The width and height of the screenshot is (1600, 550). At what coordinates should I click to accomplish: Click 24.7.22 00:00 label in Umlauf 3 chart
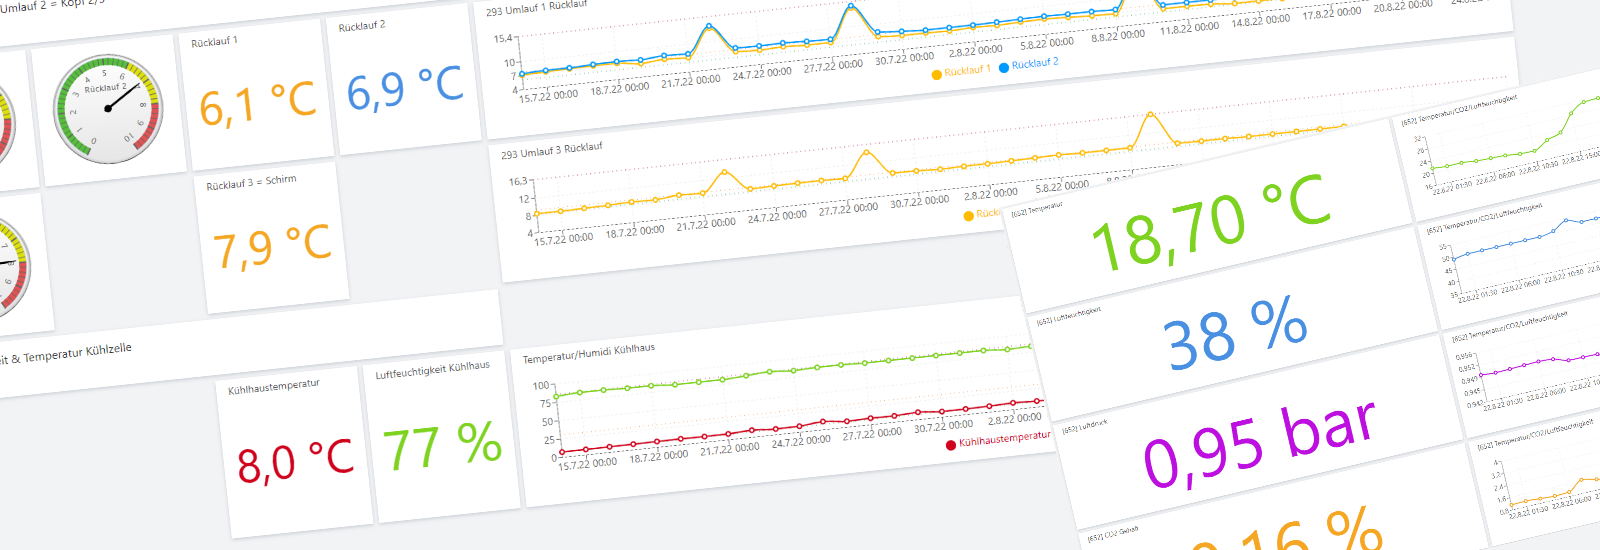[x=777, y=217]
